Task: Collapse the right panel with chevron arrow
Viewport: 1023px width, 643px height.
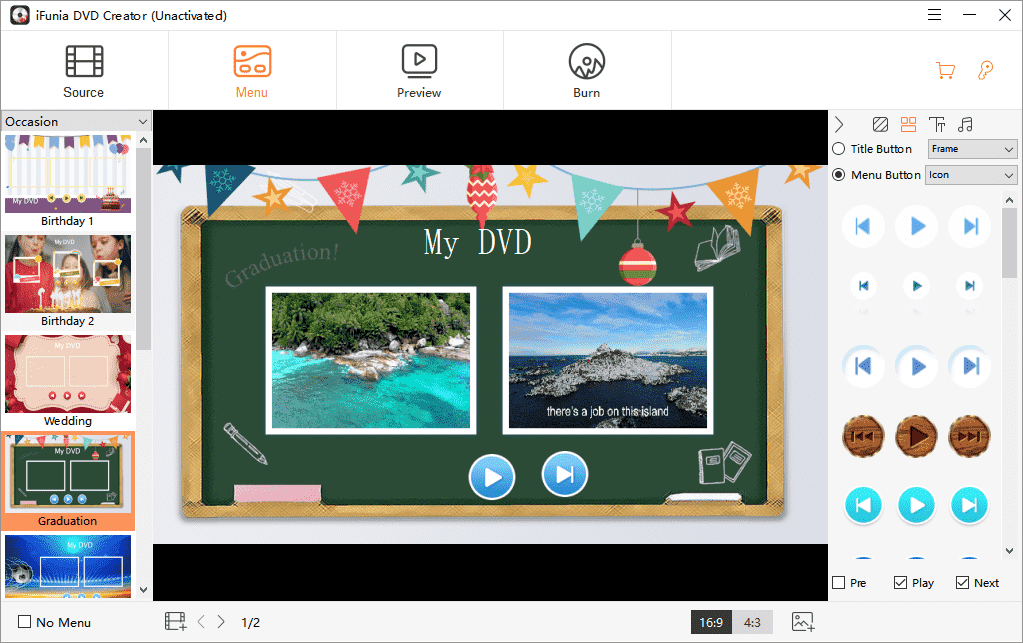Action: coord(839,125)
